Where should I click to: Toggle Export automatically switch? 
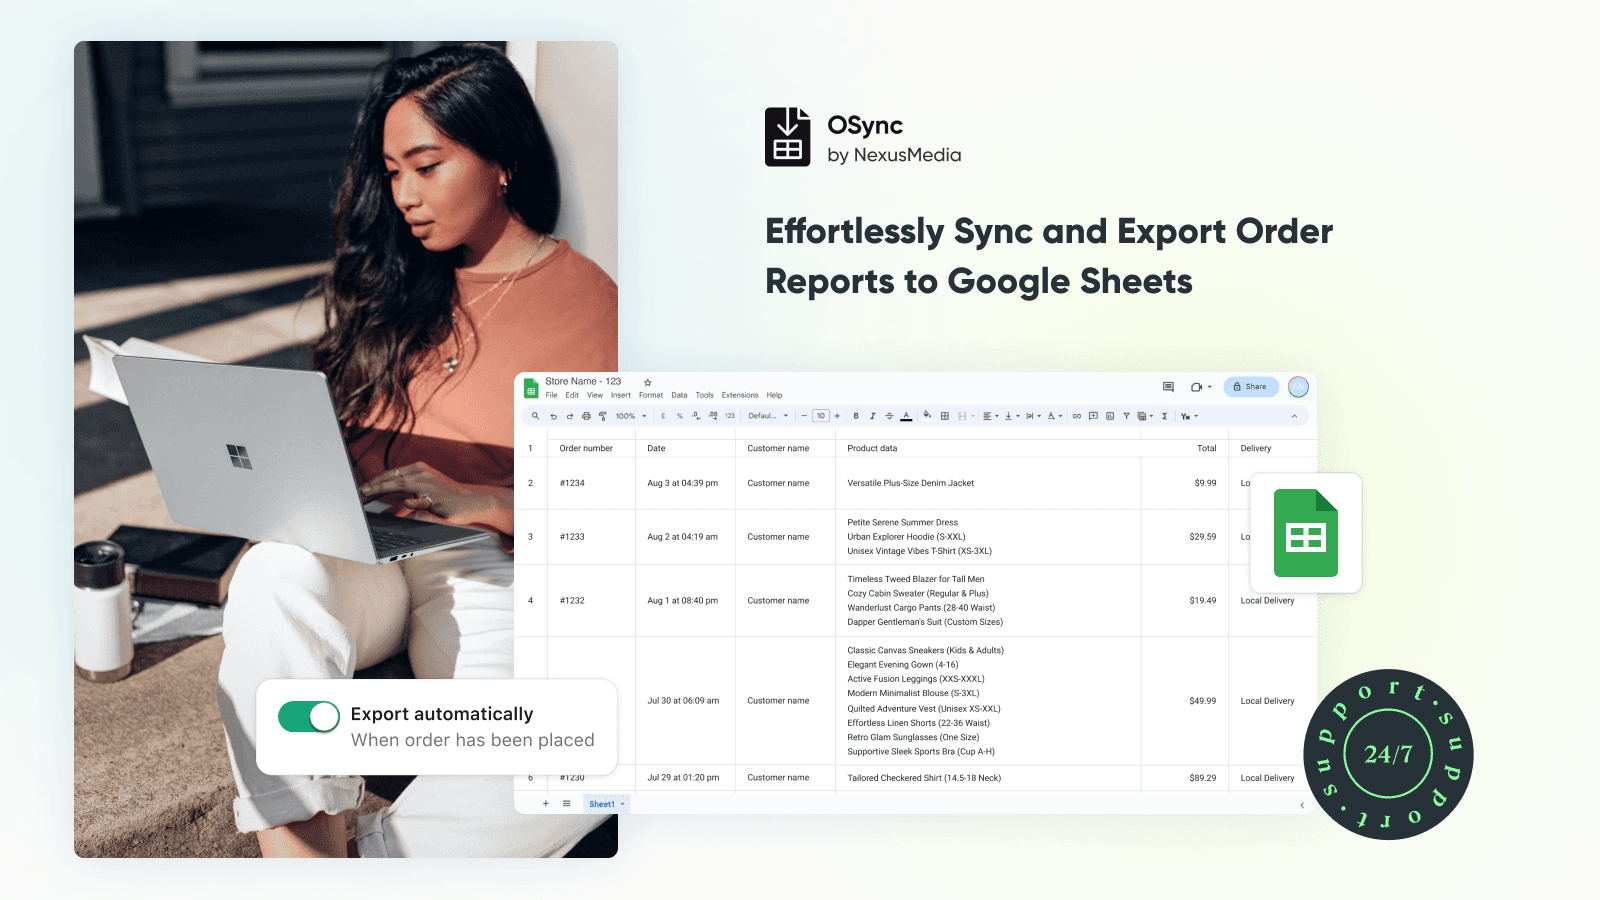(308, 716)
